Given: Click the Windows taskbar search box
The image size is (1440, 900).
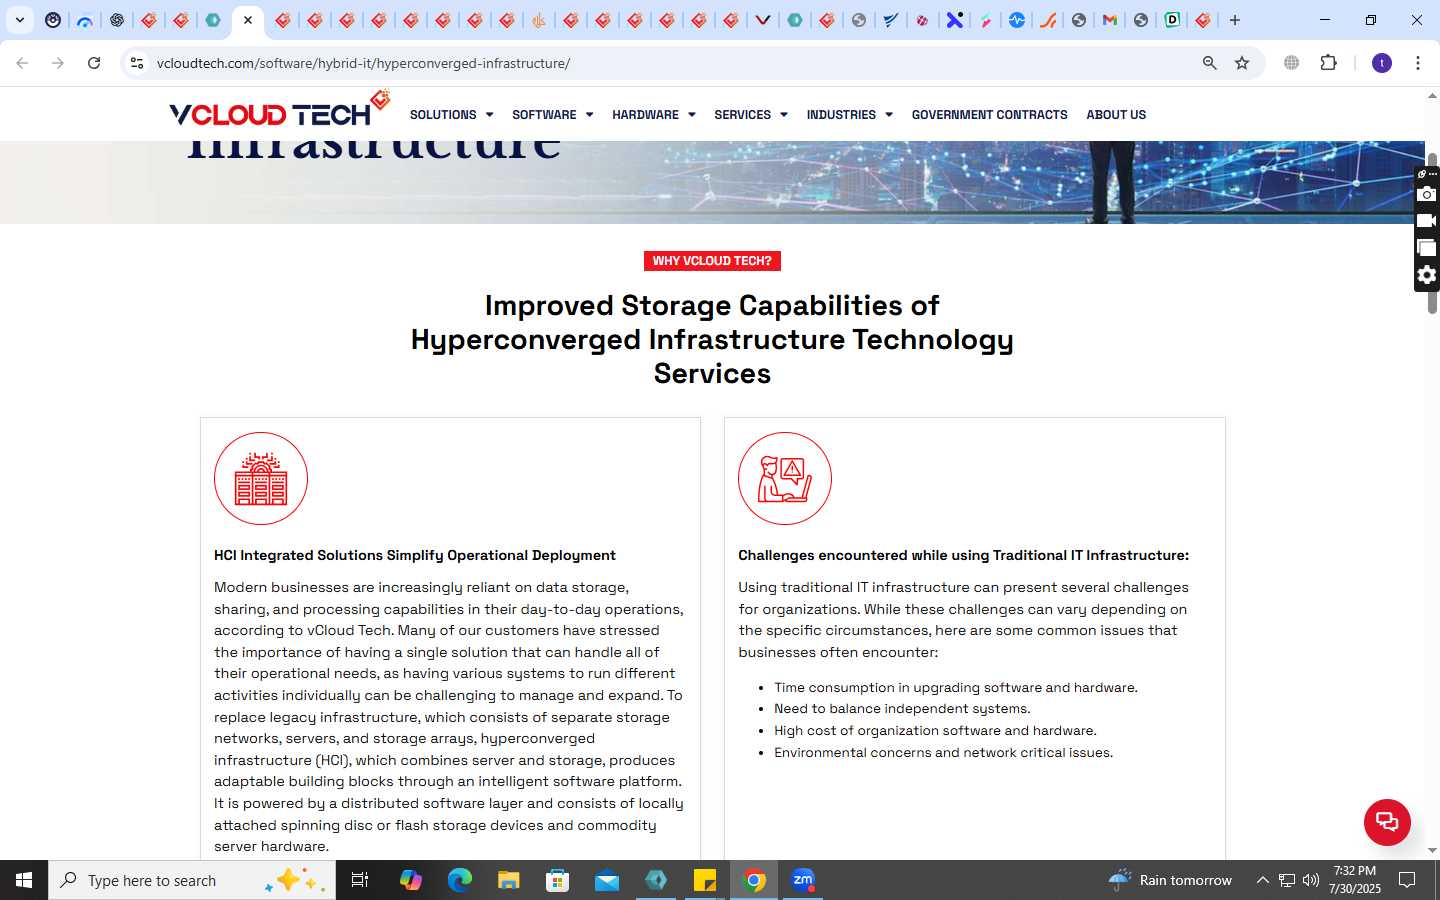Looking at the screenshot, I should point(192,880).
